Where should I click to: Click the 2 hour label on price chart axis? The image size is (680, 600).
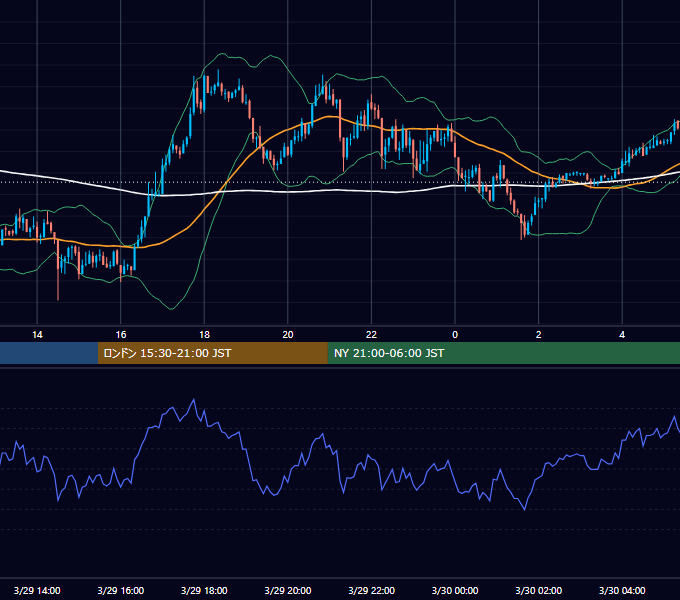pyautogui.click(x=539, y=335)
